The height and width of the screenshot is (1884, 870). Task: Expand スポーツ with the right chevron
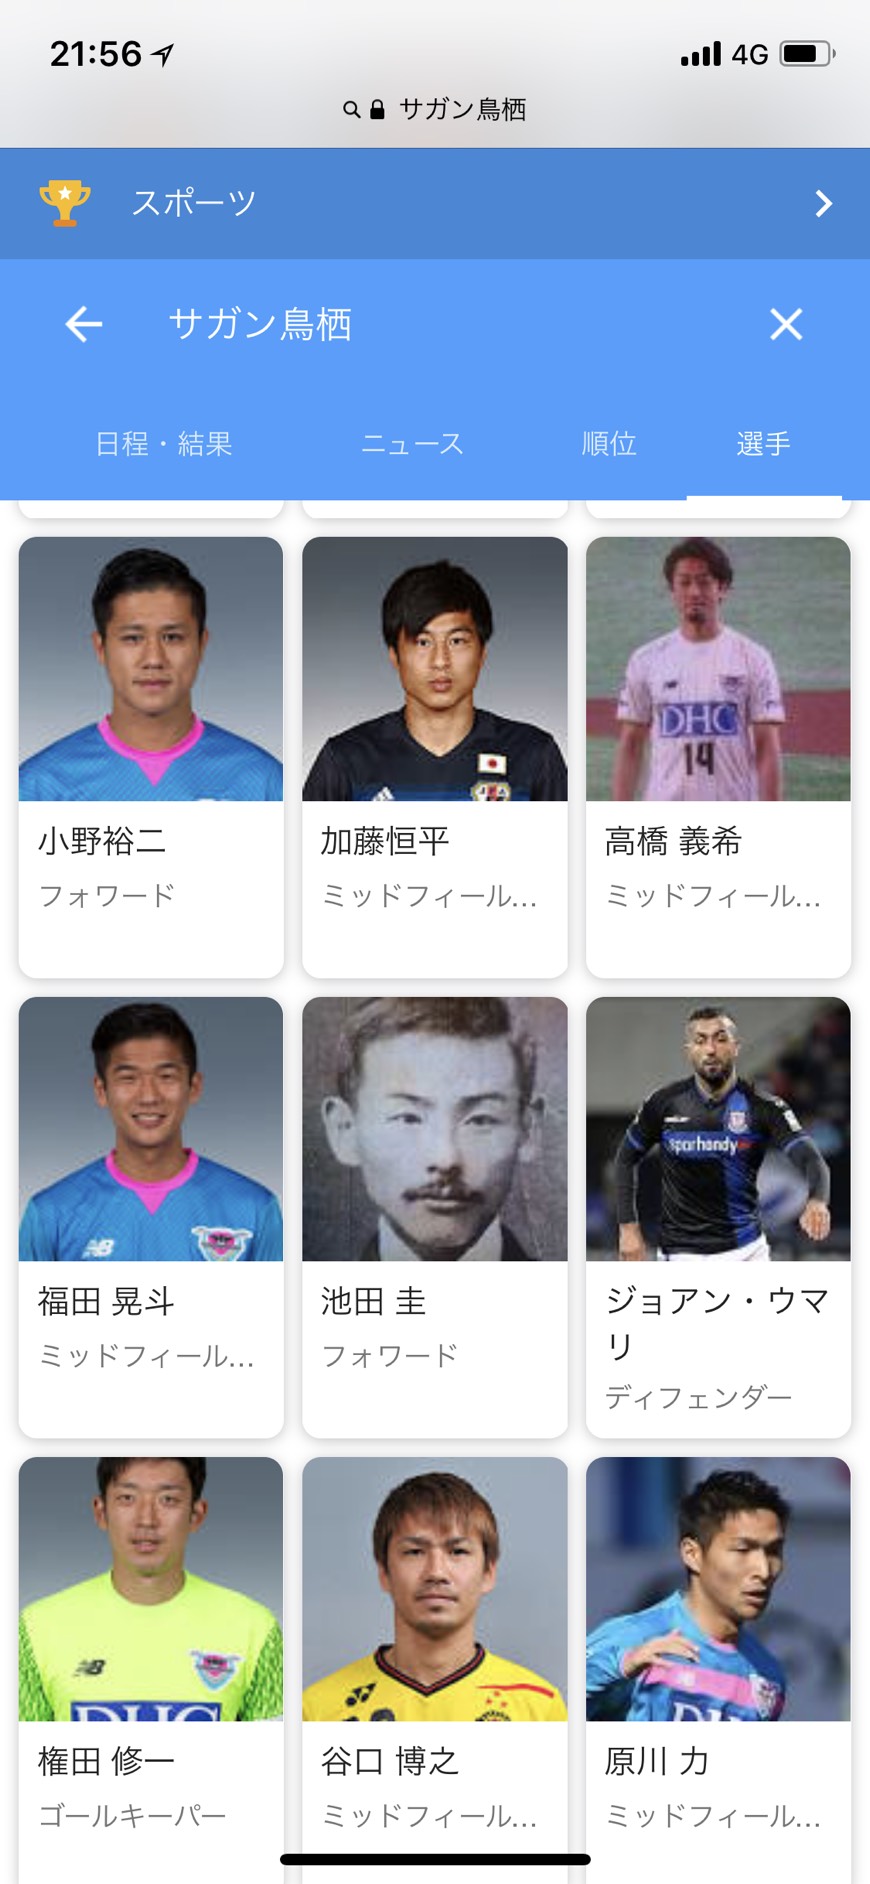(823, 204)
